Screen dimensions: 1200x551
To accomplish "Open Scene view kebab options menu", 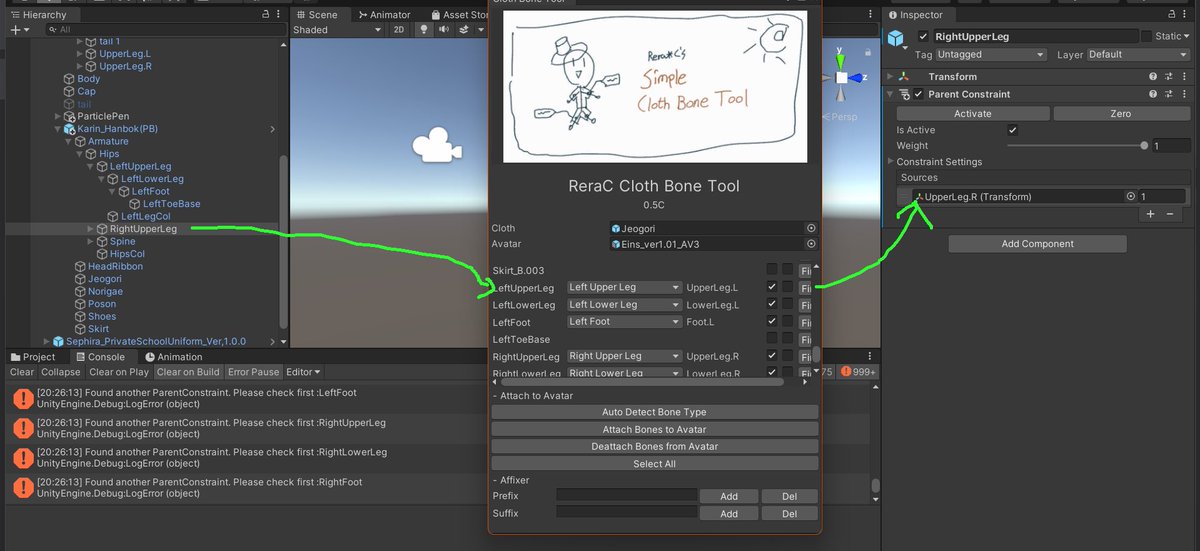I will pyautogui.click(x=869, y=15).
